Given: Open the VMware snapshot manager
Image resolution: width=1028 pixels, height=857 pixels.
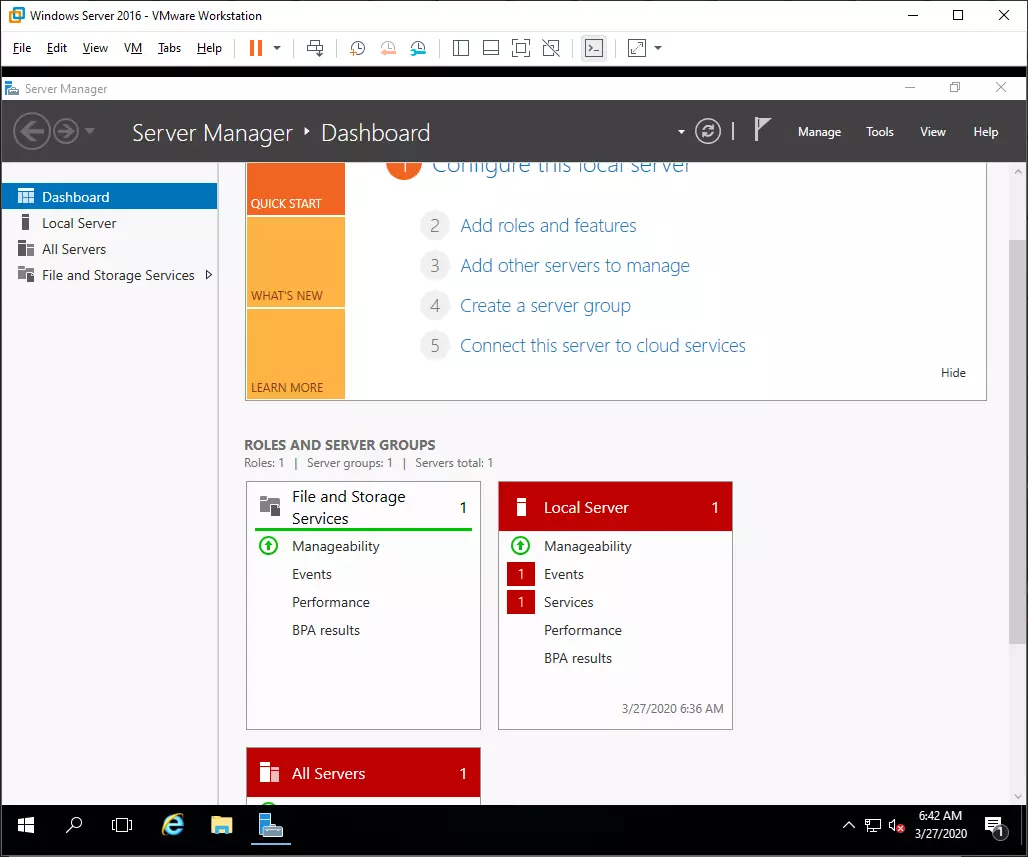Looking at the screenshot, I should coord(418,48).
